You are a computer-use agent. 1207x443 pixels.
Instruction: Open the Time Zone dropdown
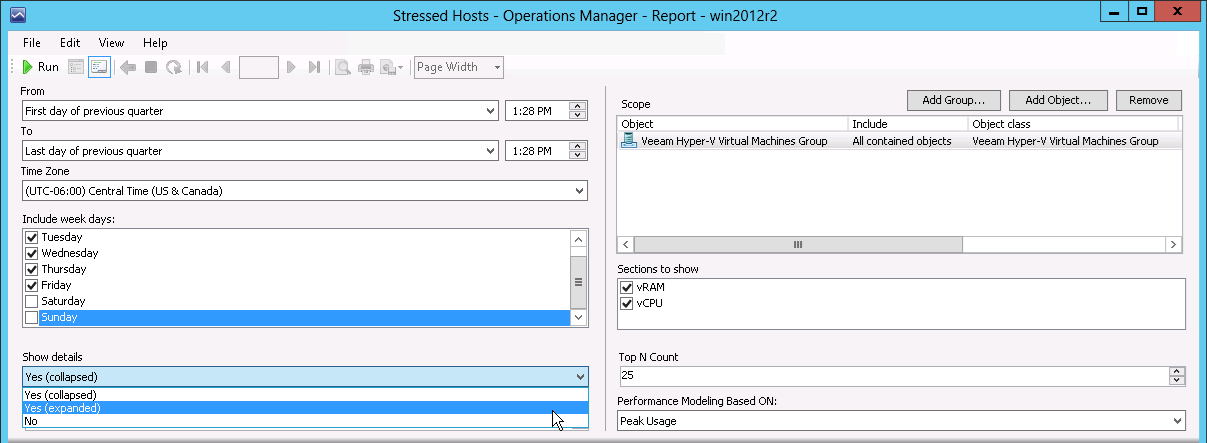coord(305,191)
